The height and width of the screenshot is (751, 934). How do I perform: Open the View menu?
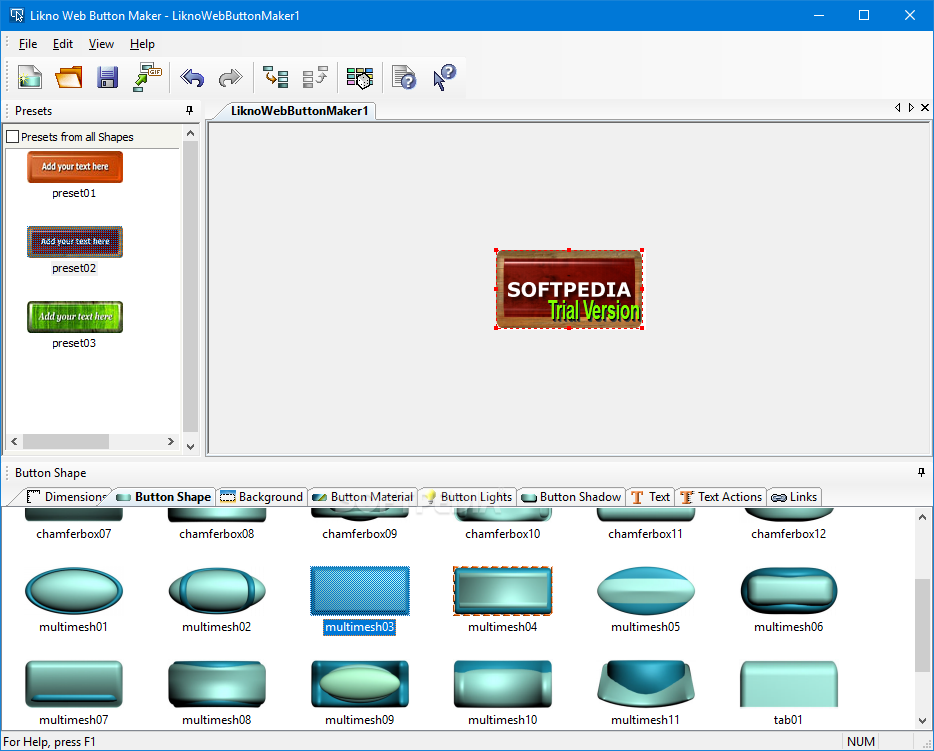tap(101, 43)
